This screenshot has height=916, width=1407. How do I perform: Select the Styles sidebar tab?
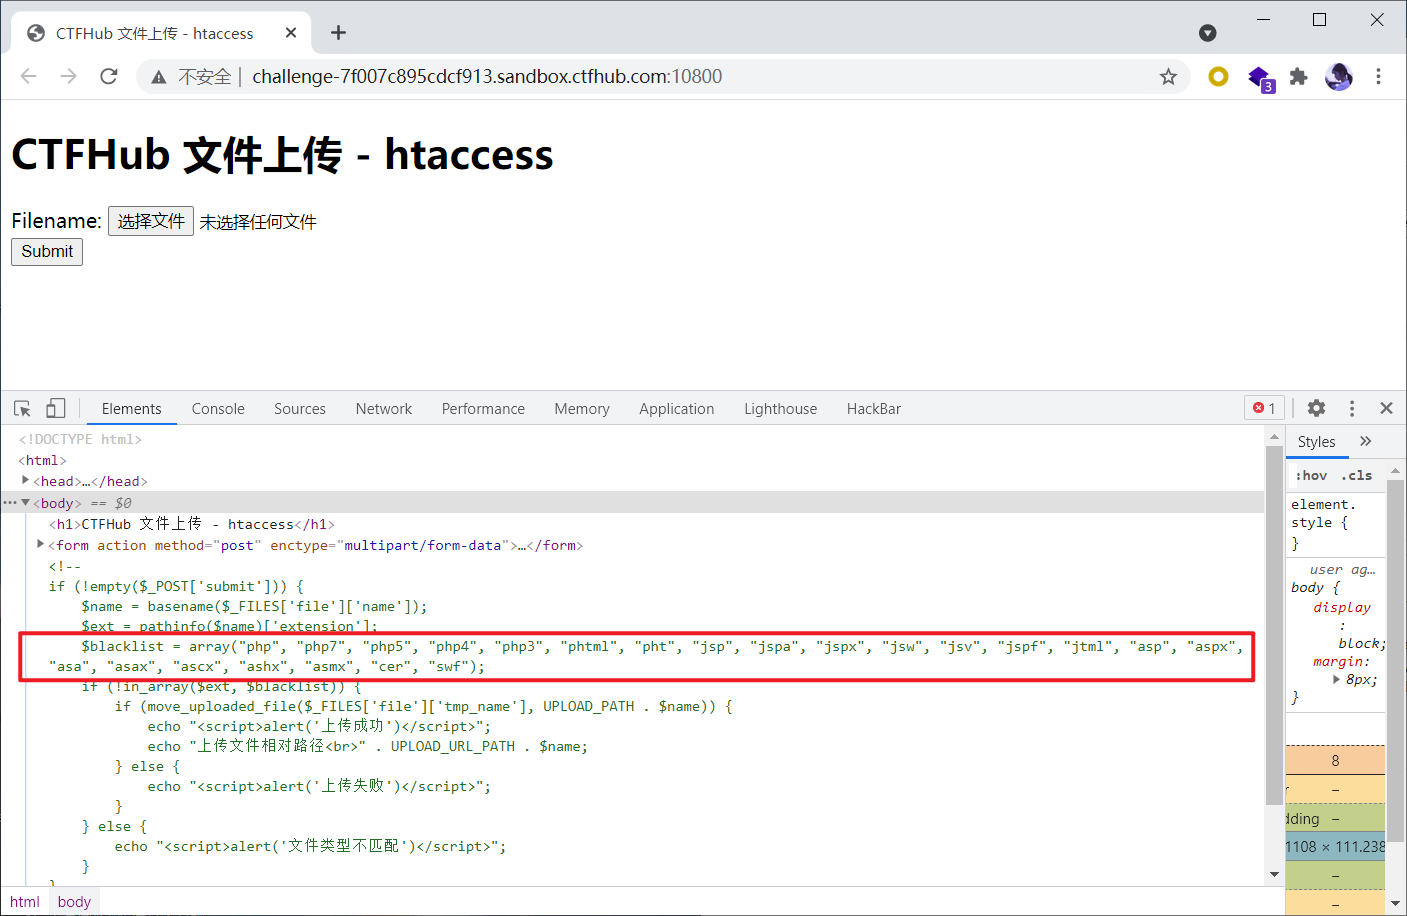click(1316, 442)
